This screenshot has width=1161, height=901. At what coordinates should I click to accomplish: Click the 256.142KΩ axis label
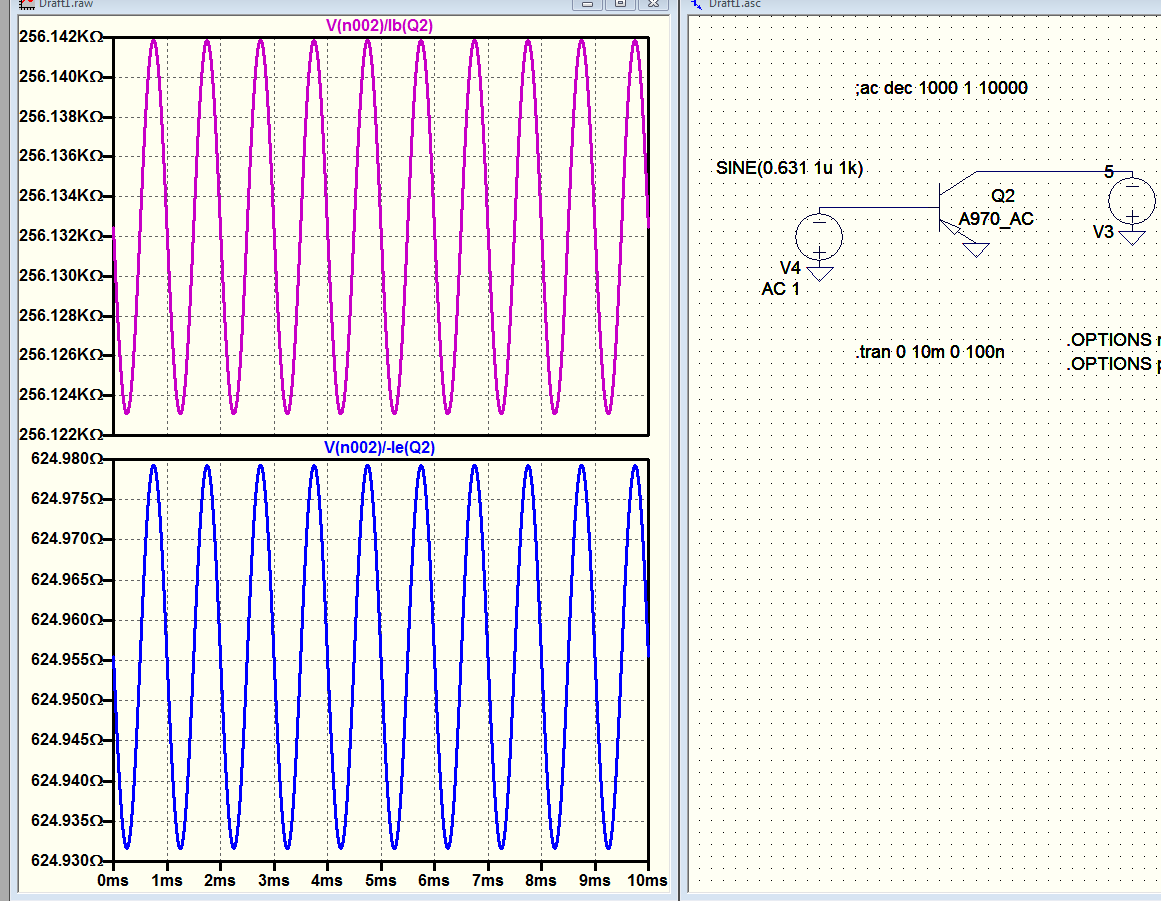pyautogui.click(x=61, y=37)
